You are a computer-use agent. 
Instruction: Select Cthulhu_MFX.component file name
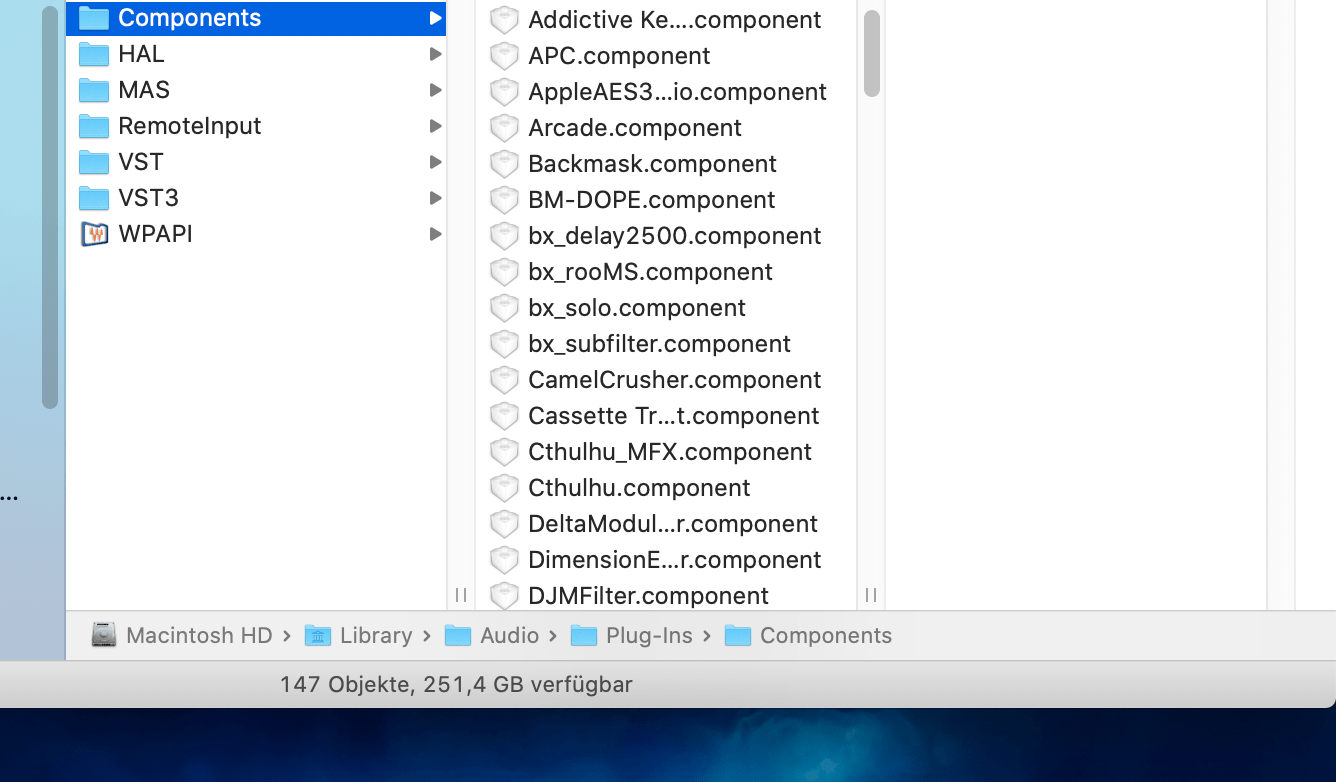(x=670, y=452)
